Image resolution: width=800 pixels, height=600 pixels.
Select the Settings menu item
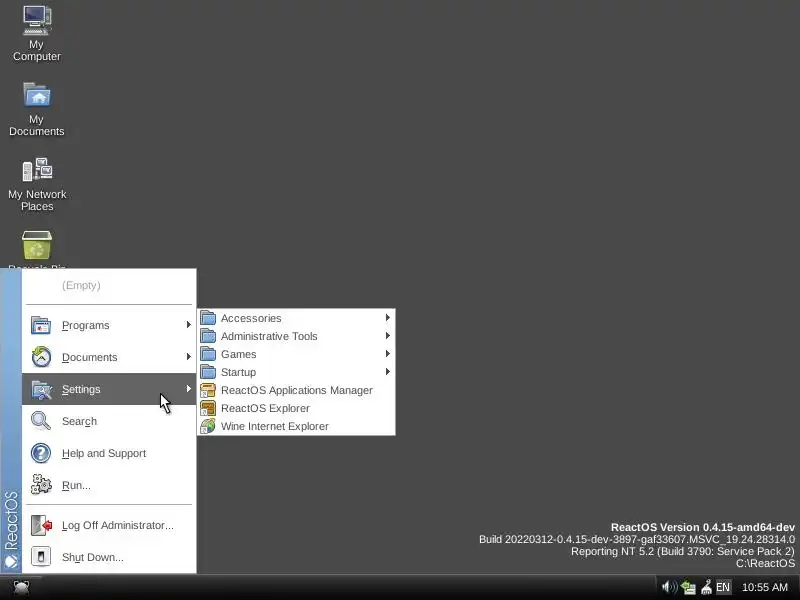point(109,389)
